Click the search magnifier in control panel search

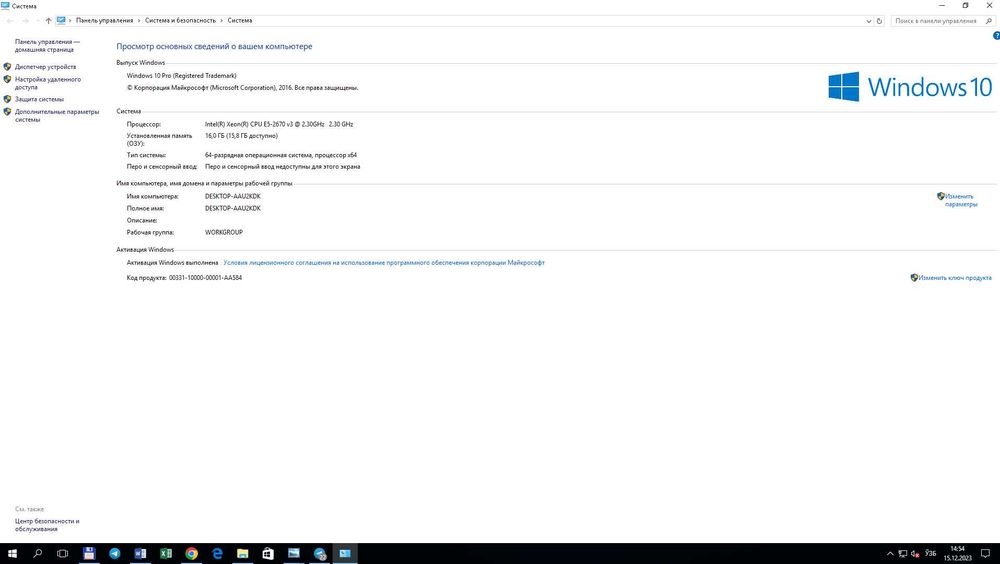pos(989,21)
